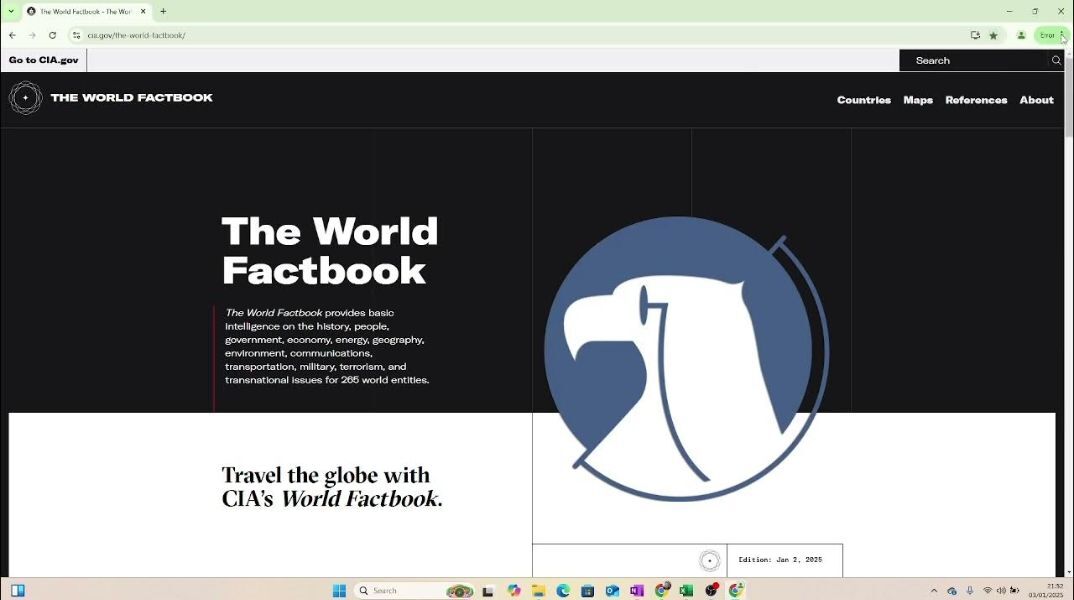
Task: Open the Maps menu in the header
Action: pyautogui.click(x=917, y=100)
